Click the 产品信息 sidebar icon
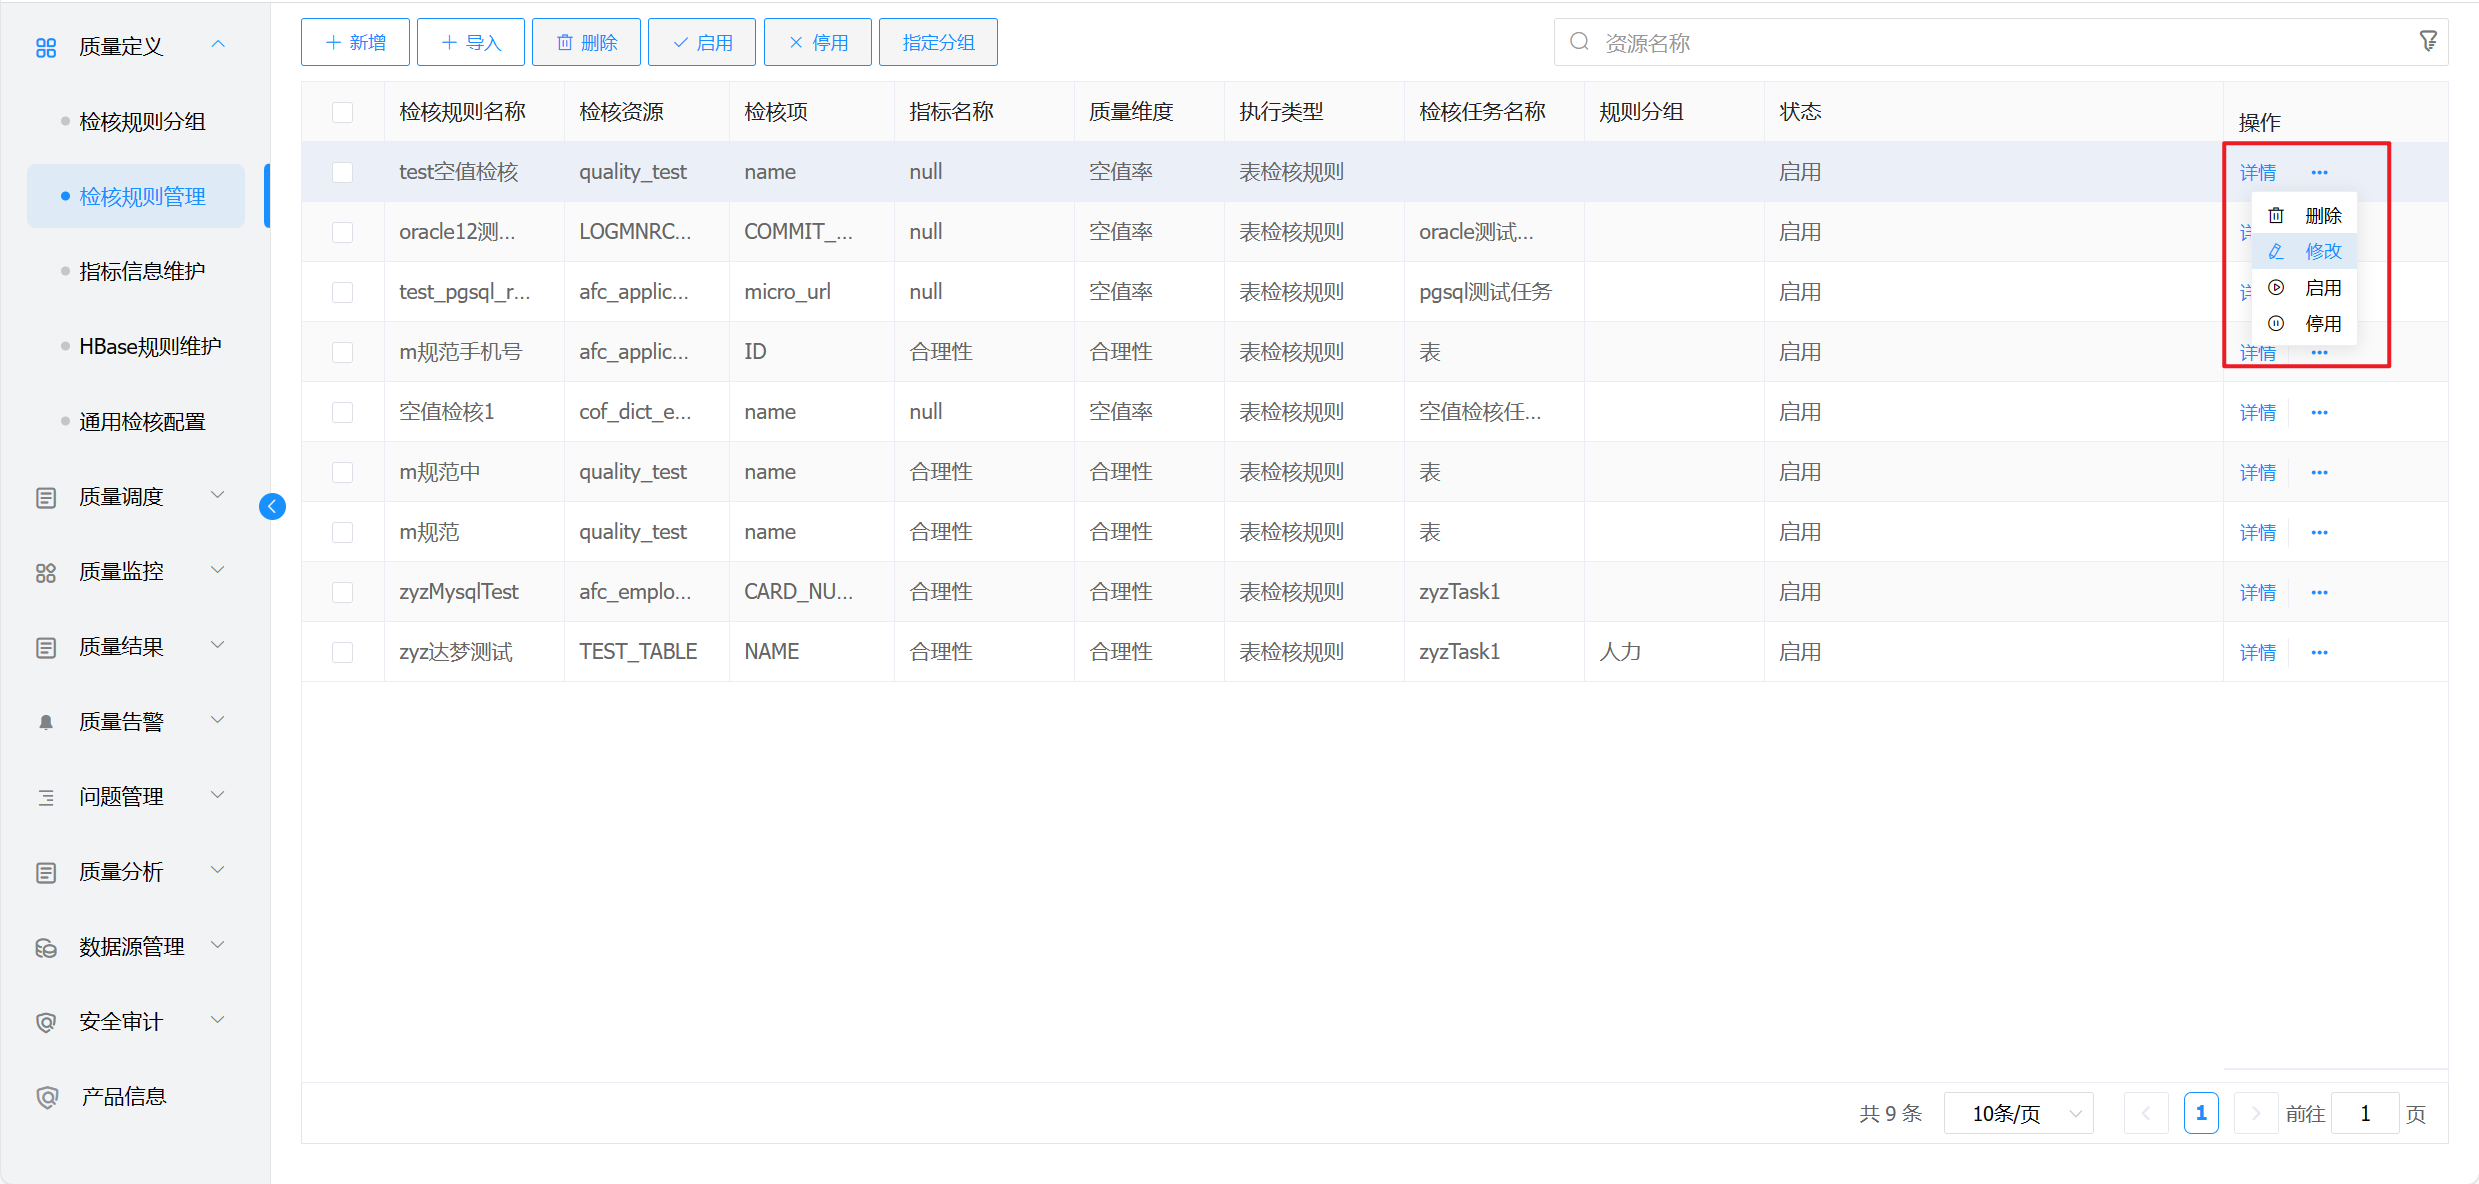Screen dimensions: 2479x1184 (x=46, y=1097)
